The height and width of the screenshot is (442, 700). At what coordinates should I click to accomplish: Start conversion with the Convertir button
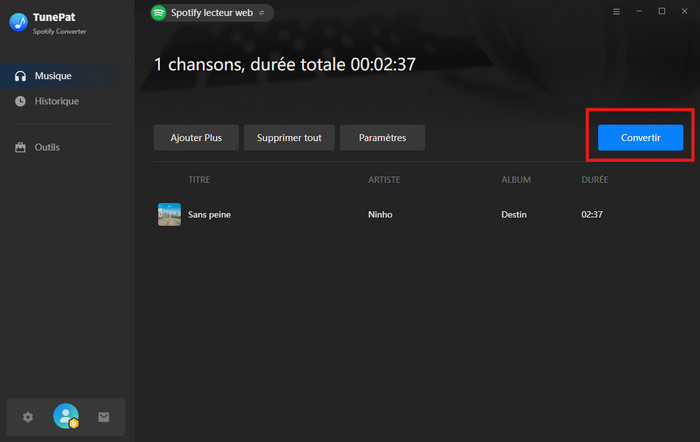pyautogui.click(x=640, y=138)
